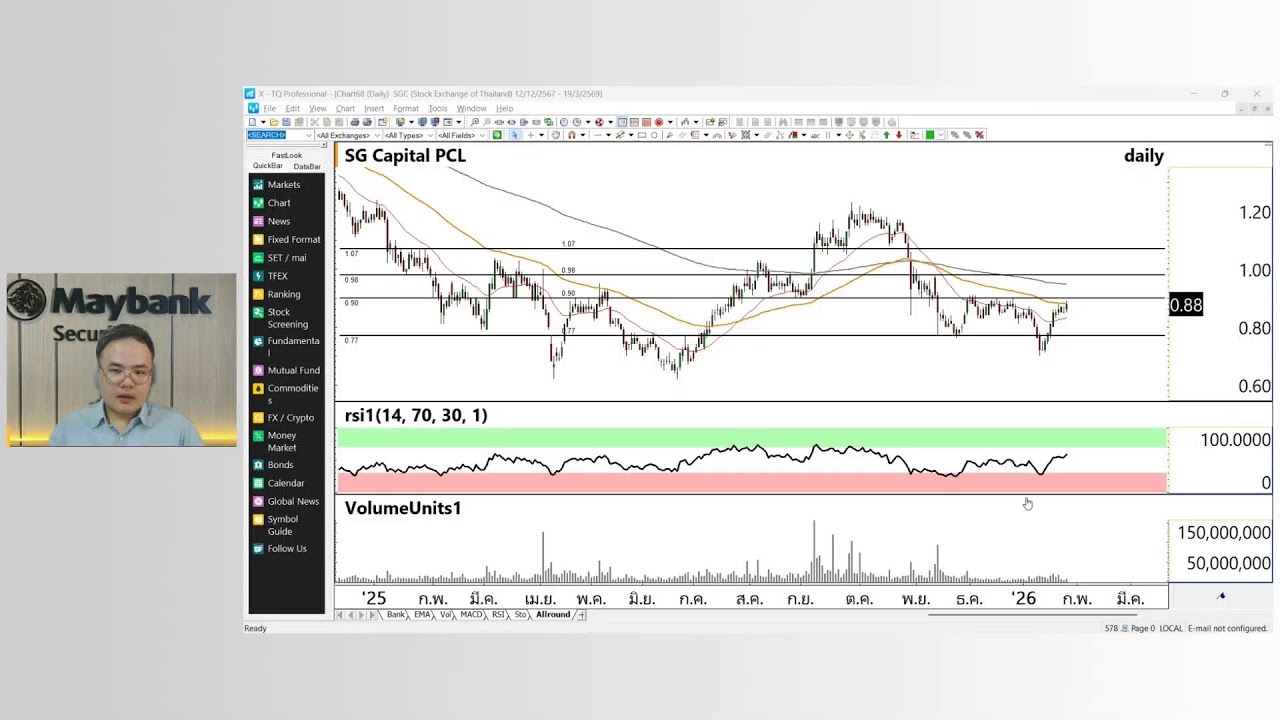This screenshot has height=720, width=1280.
Task: Open the Format menu
Action: (x=406, y=108)
